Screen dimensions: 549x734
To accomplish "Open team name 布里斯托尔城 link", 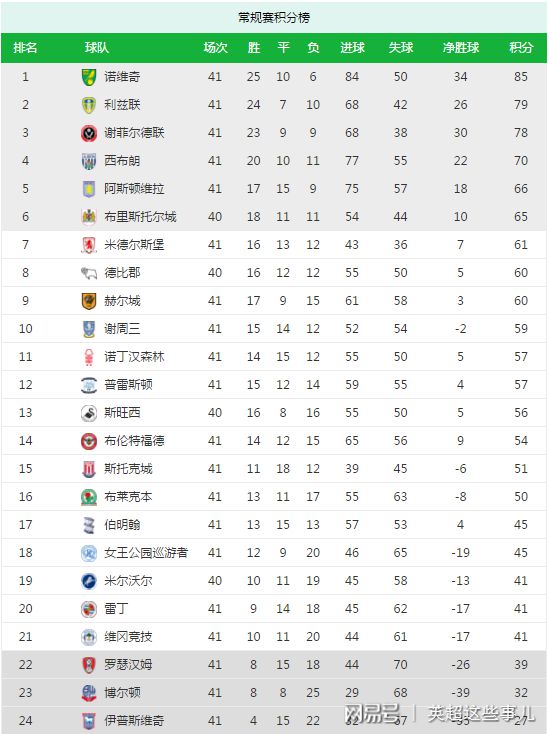I will 140,217.
